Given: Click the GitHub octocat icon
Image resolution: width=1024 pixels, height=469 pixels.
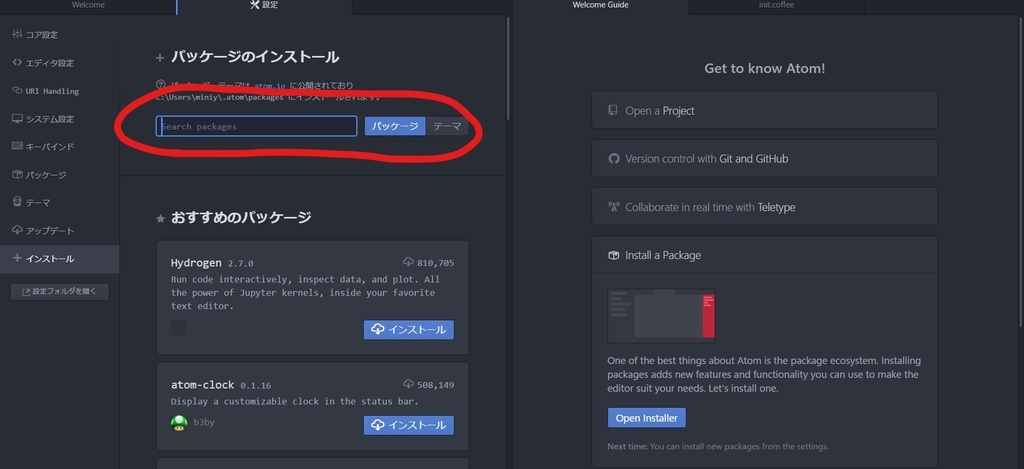Looking at the screenshot, I should point(613,159).
